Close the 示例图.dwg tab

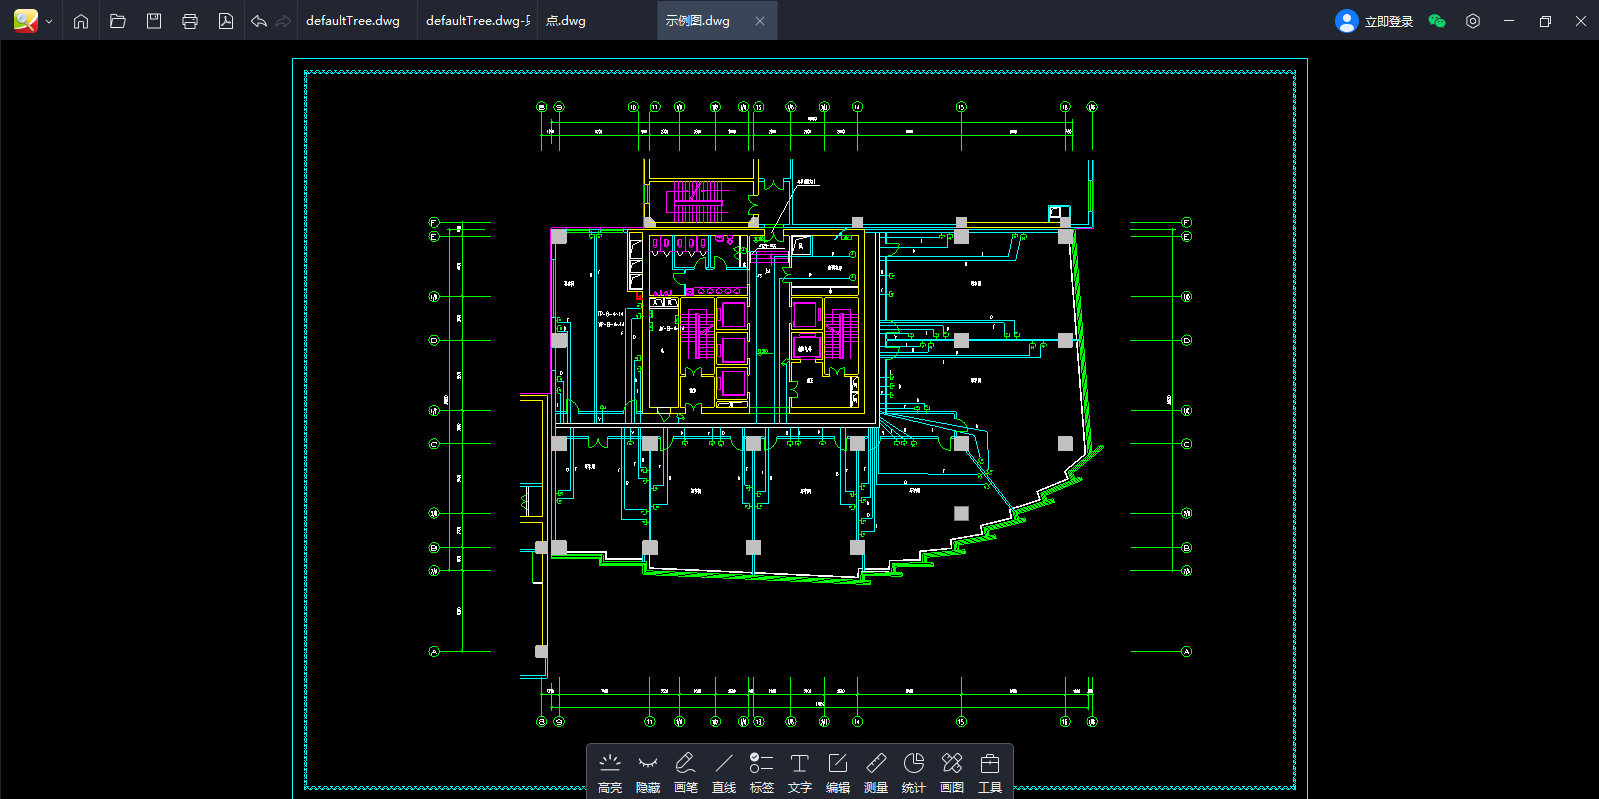(x=760, y=21)
